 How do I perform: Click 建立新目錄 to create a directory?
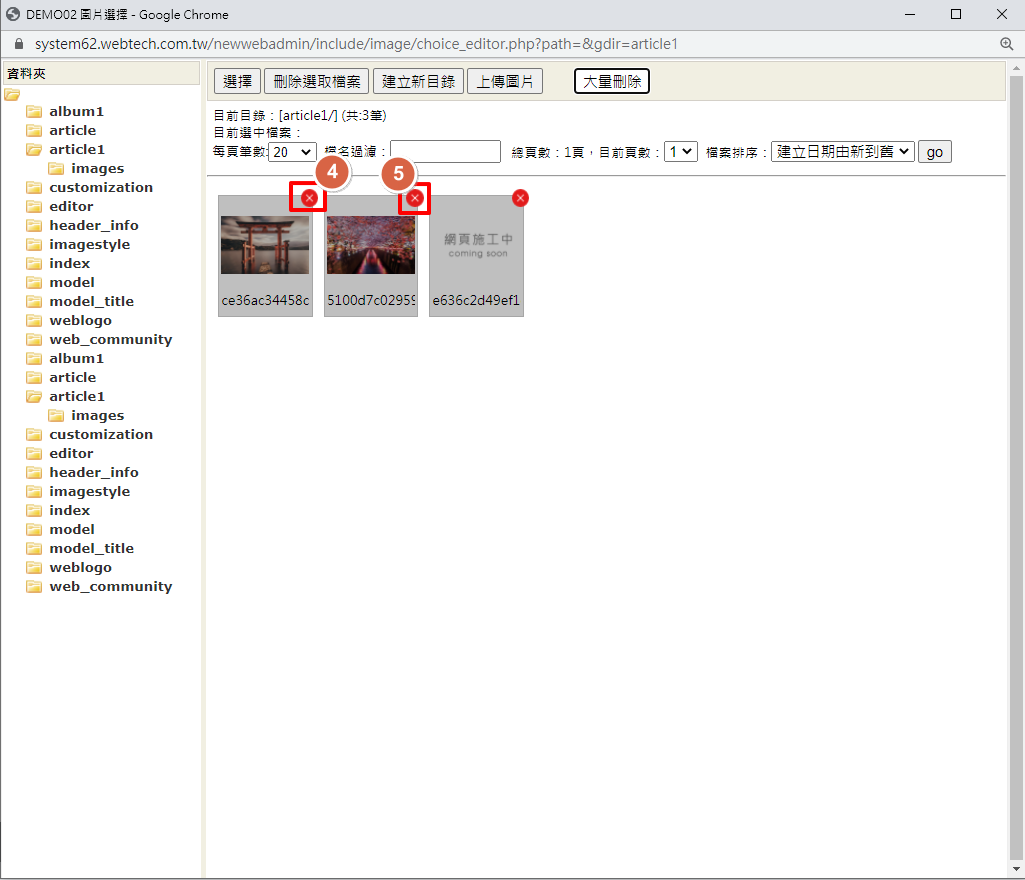pos(418,82)
